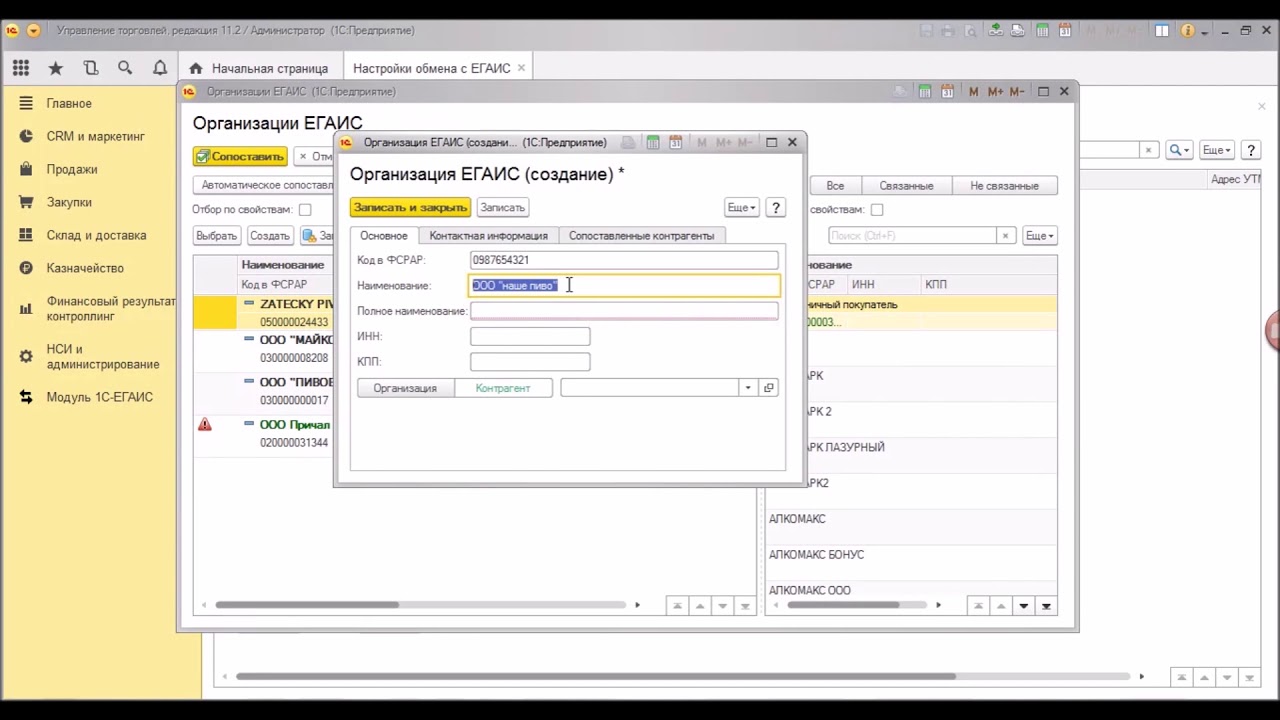Viewport: 1280px width, 720px height.
Task: Click the open-form icon next to the контрагент field
Action: tap(768, 388)
